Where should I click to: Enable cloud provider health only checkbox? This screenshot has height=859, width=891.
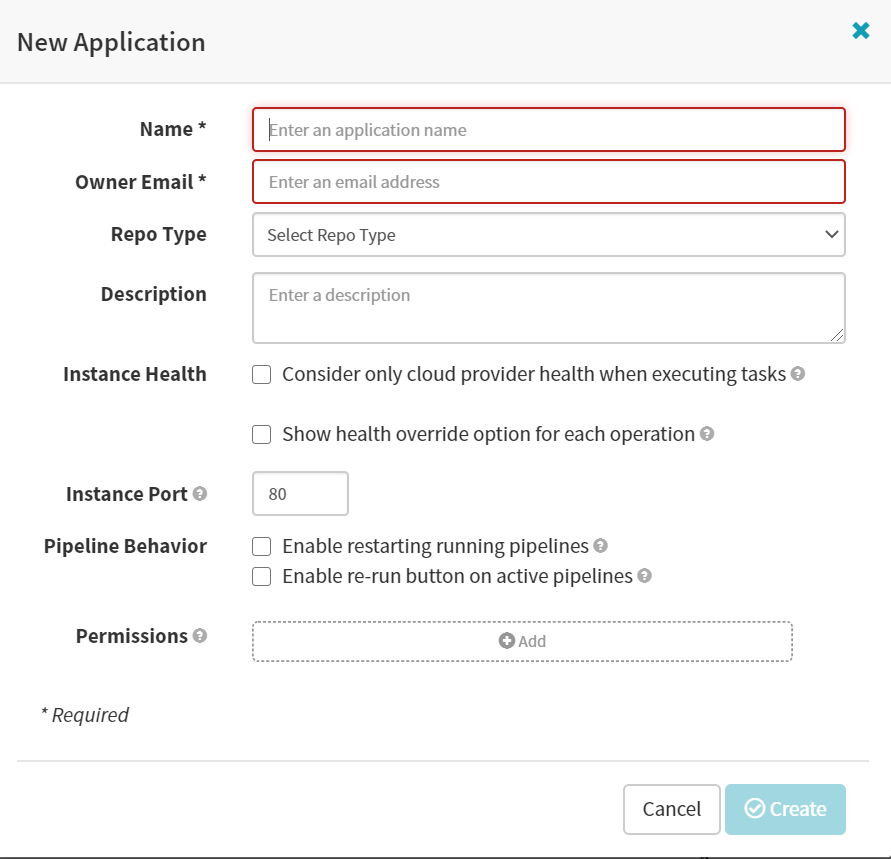point(261,374)
